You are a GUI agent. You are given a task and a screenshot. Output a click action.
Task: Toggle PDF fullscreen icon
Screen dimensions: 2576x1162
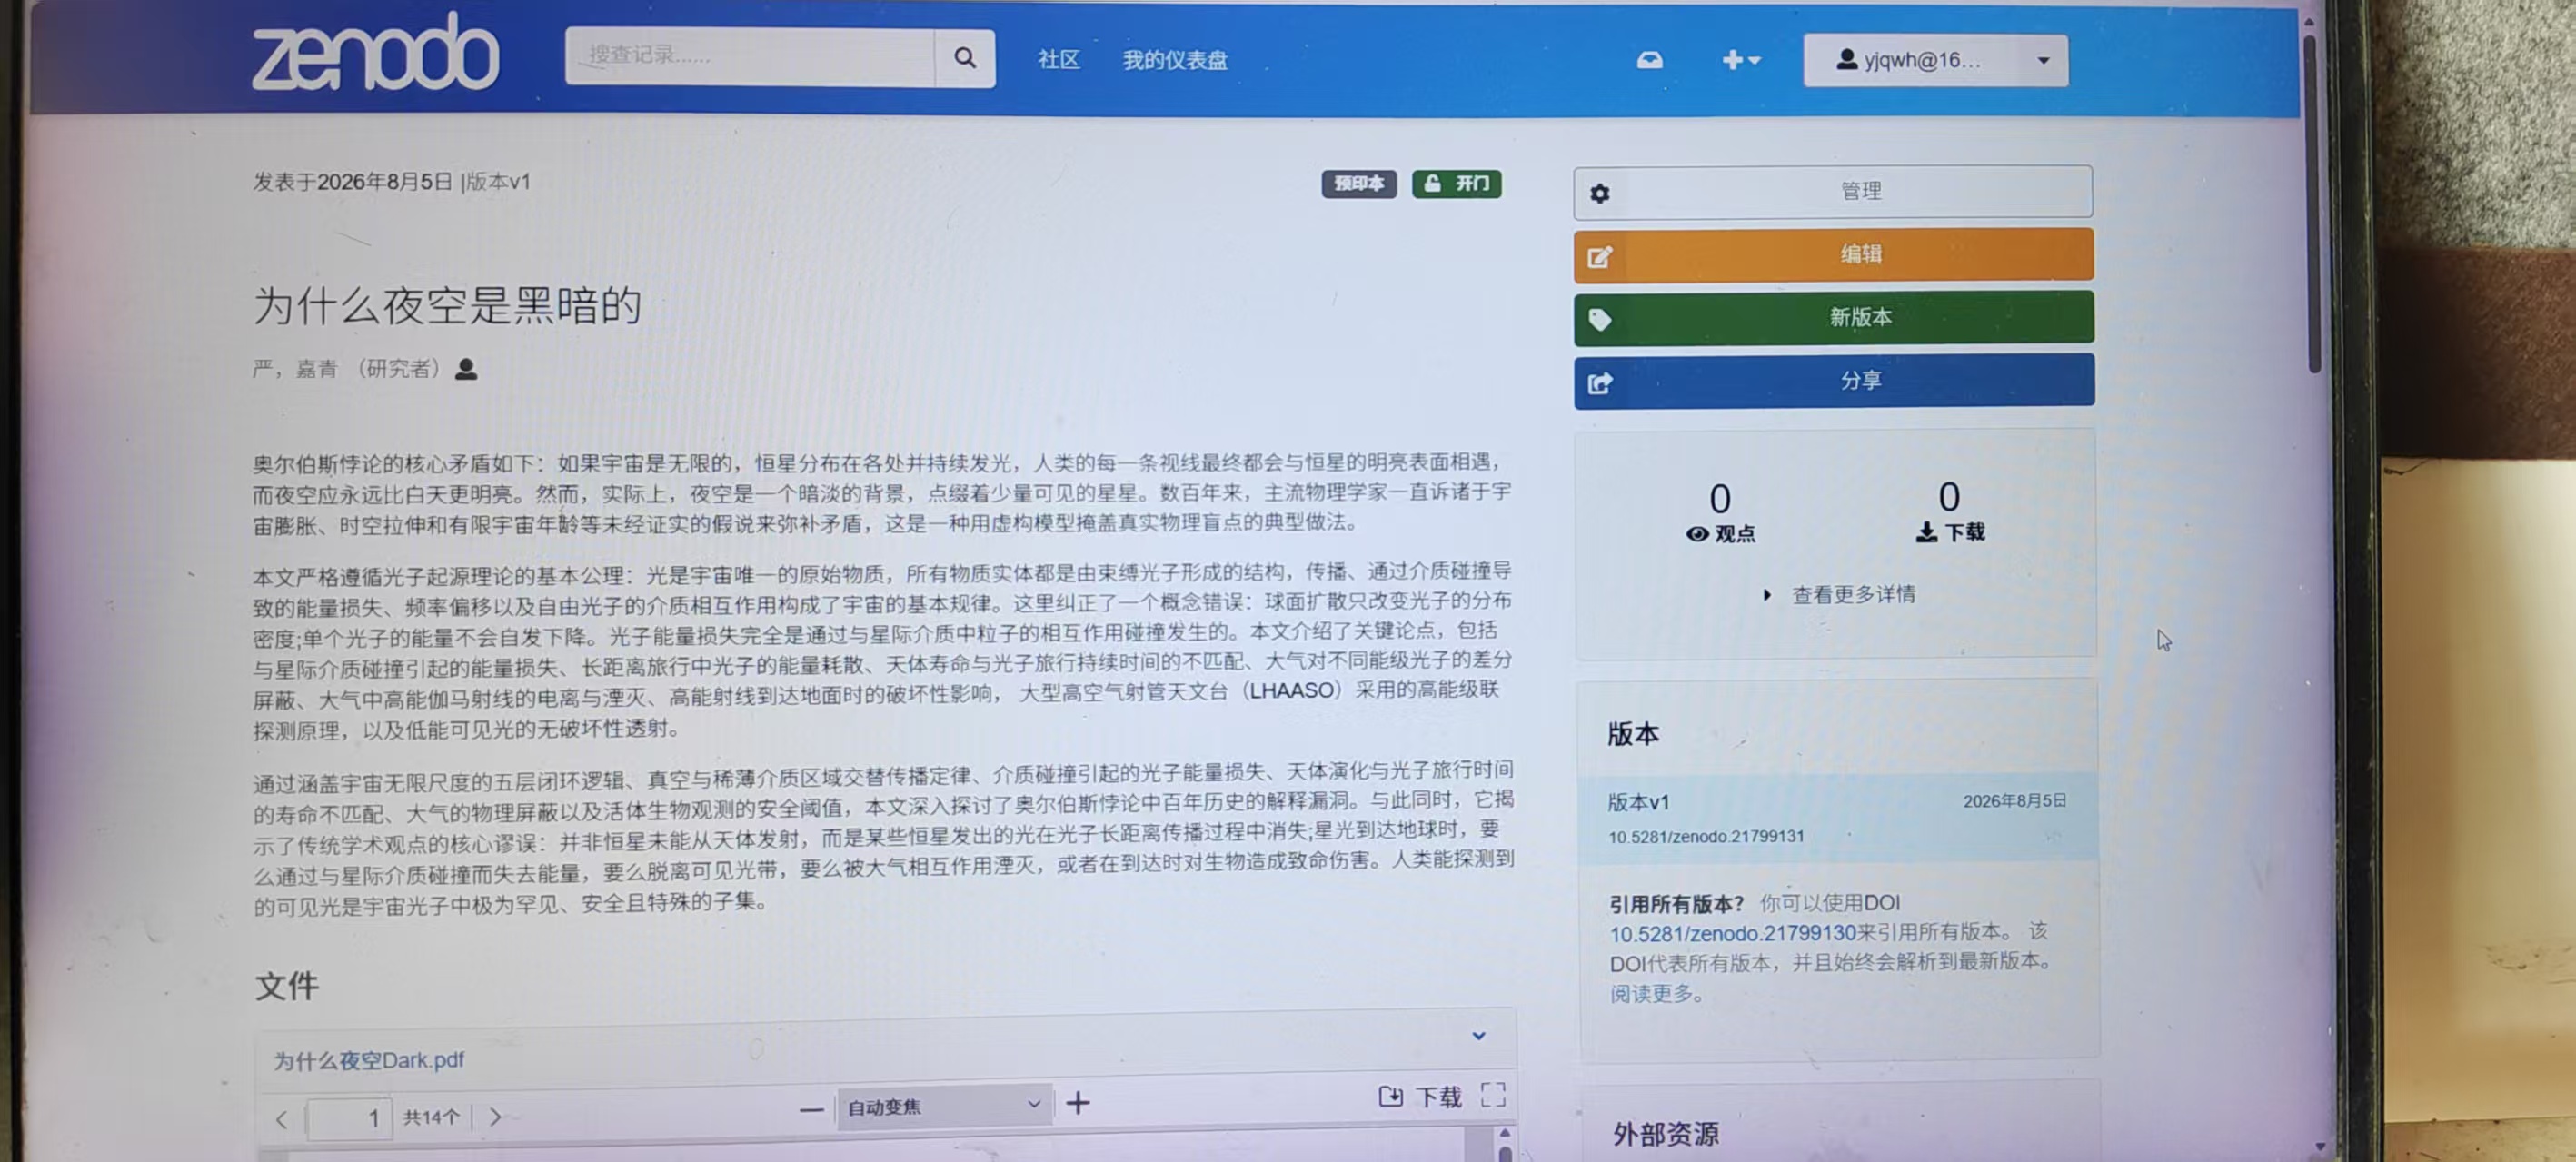pos(1493,1095)
